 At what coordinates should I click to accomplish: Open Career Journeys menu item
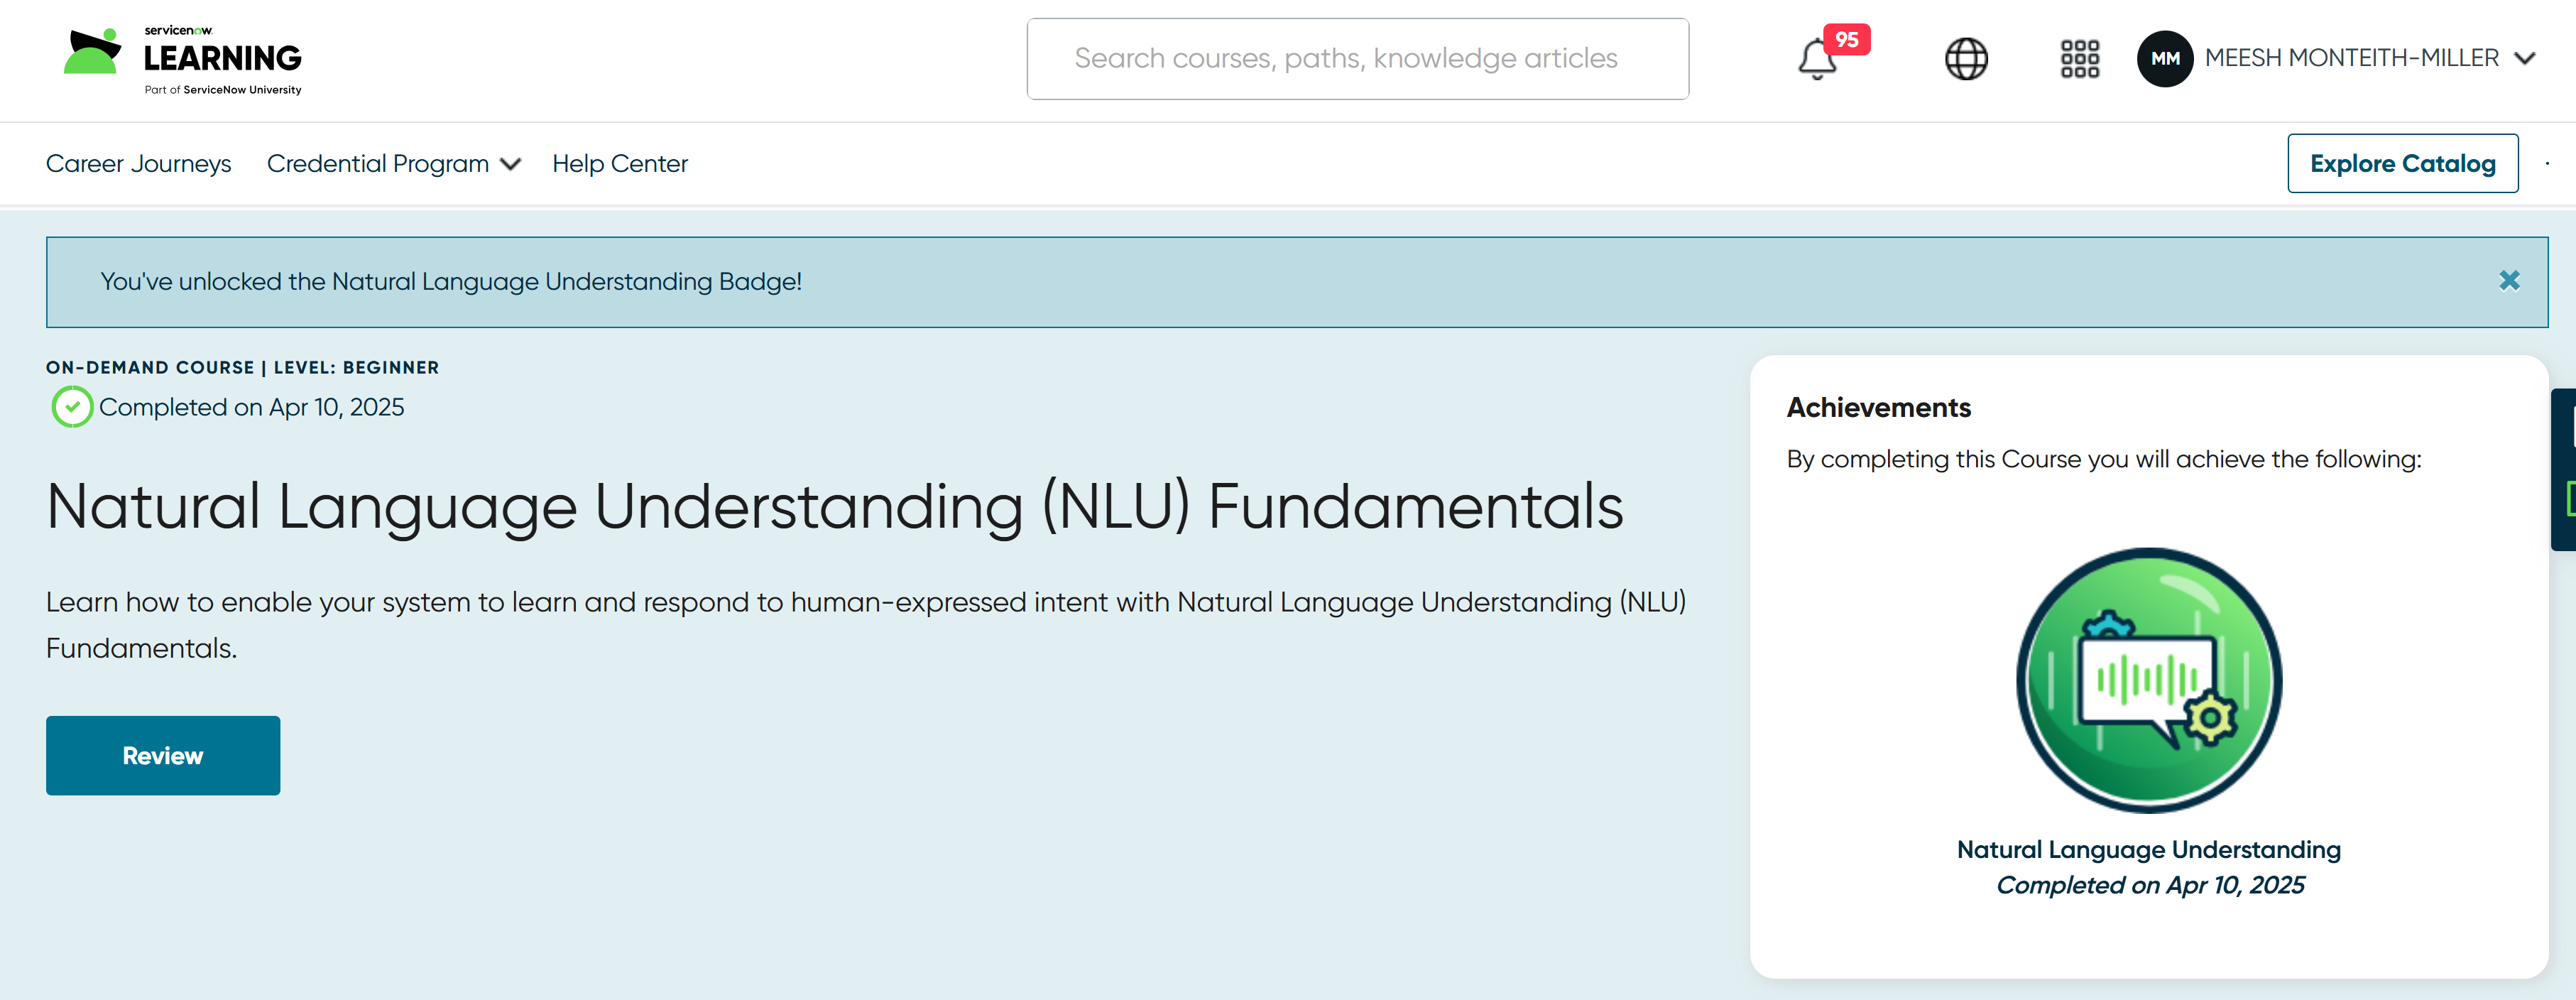[138, 164]
